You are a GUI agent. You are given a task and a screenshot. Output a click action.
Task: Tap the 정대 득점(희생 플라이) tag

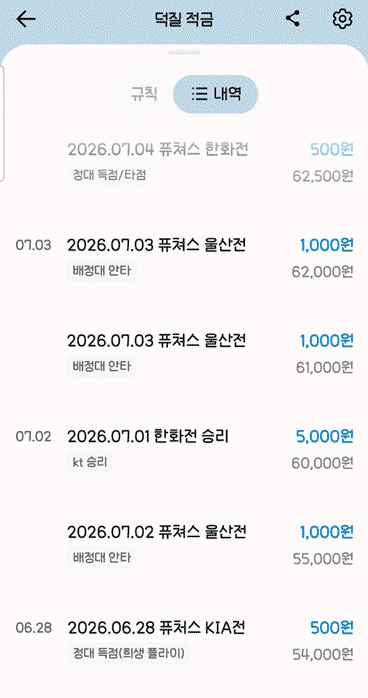tap(129, 653)
